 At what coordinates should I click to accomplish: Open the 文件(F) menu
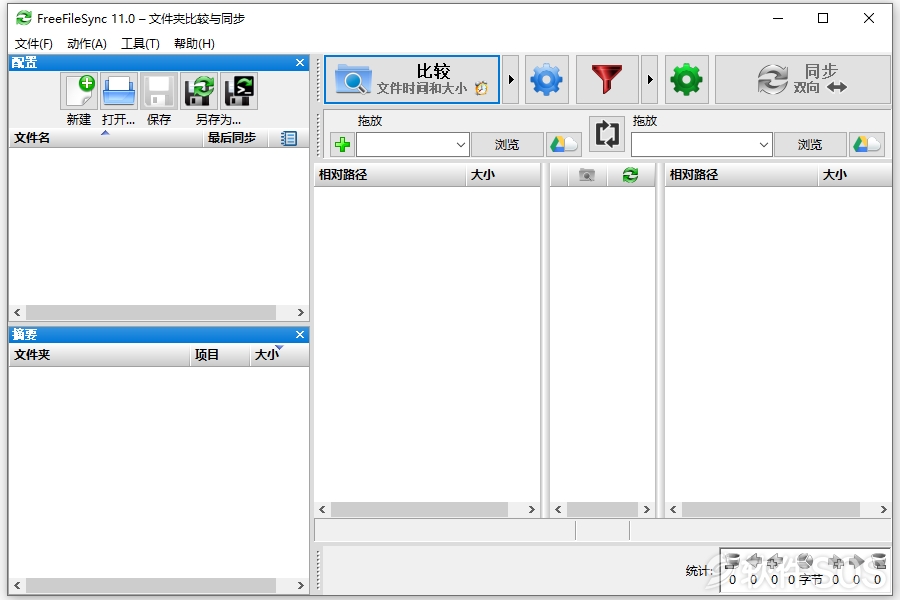coord(33,44)
